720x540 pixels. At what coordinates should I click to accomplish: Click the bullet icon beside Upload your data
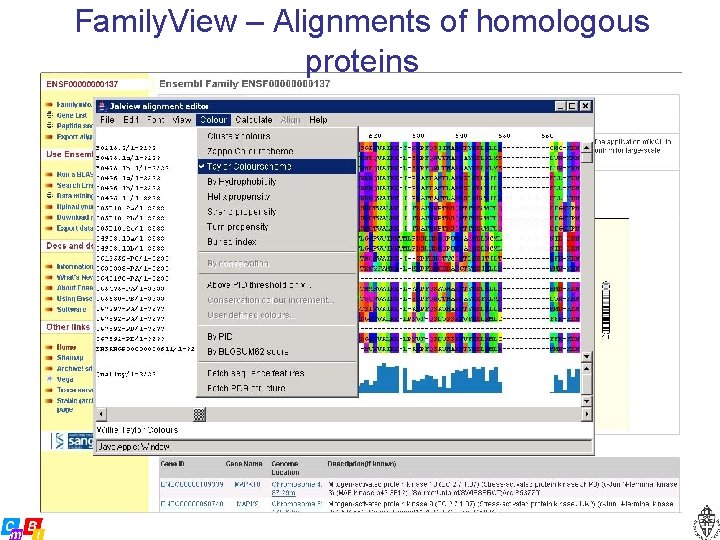pos(50,207)
